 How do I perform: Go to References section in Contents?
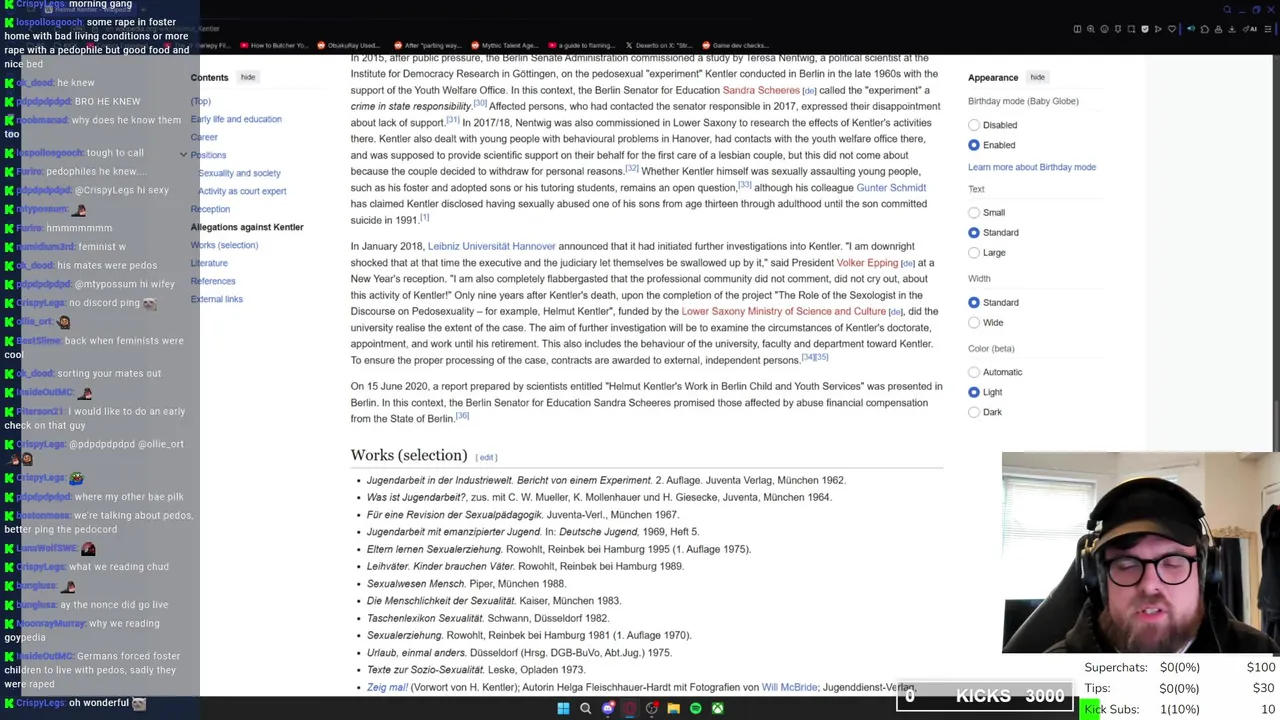point(213,281)
